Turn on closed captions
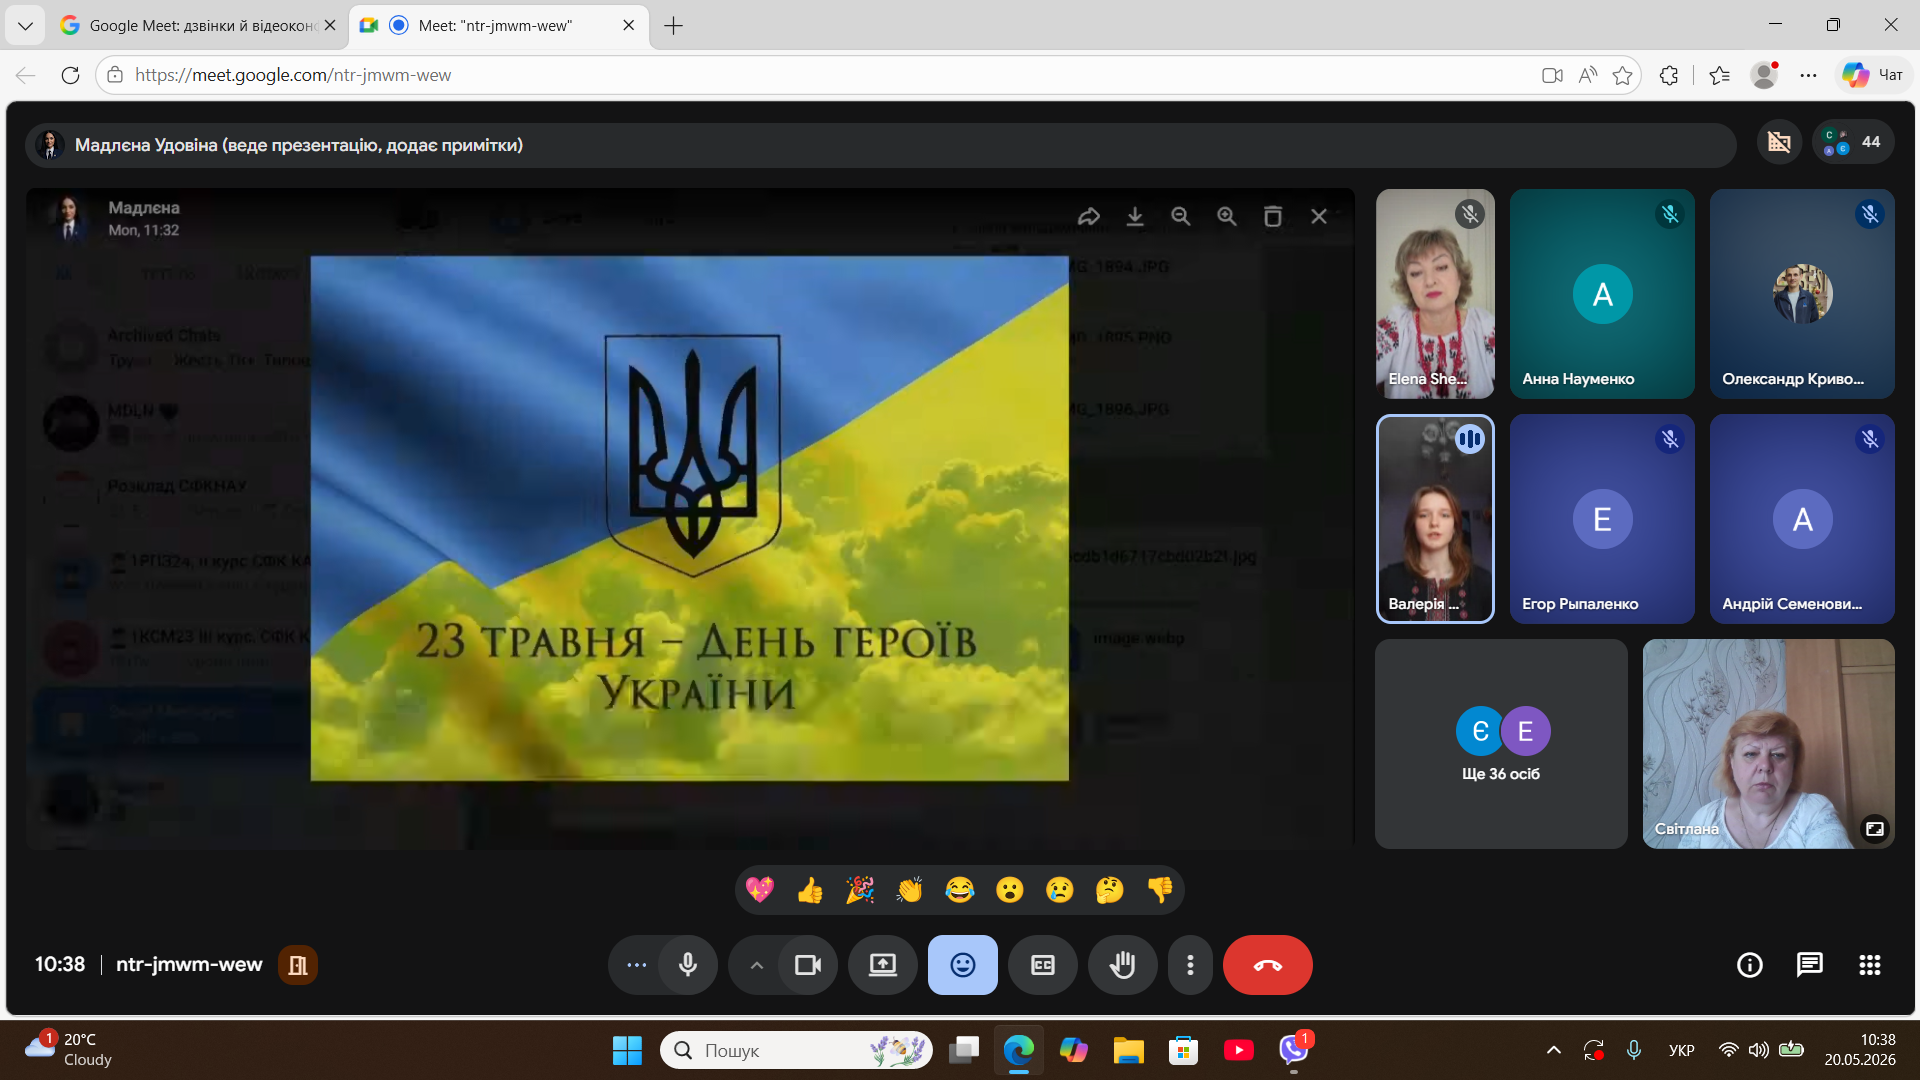Viewport: 1920px width, 1080px height. tap(1043, 965)
